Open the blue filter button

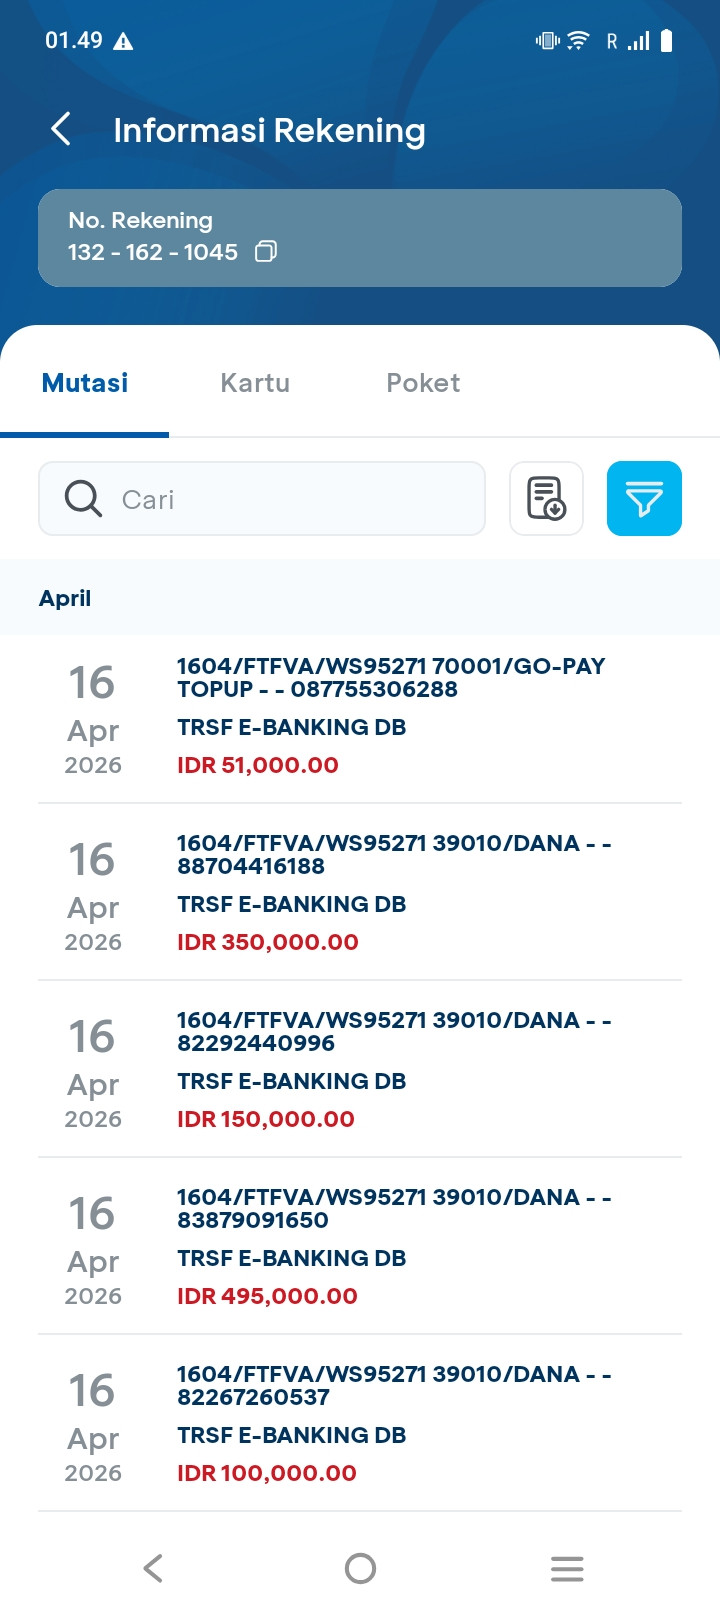(x=644, y=498)
